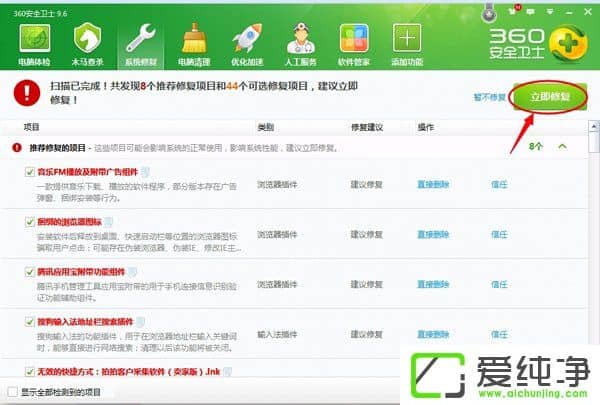Click 浏览器插件 category of 音乐FM row

(x=277, y=185)
